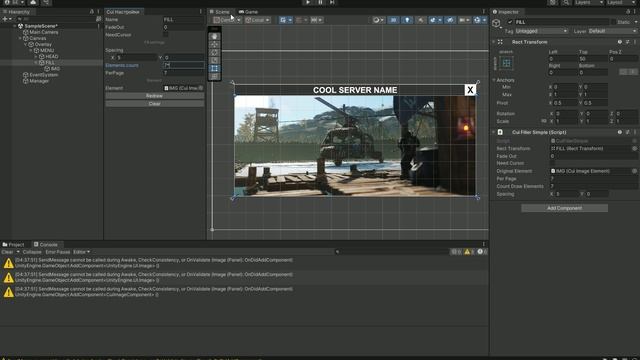
Task: Click the Hierarchy lock icon
Action: 91,12
